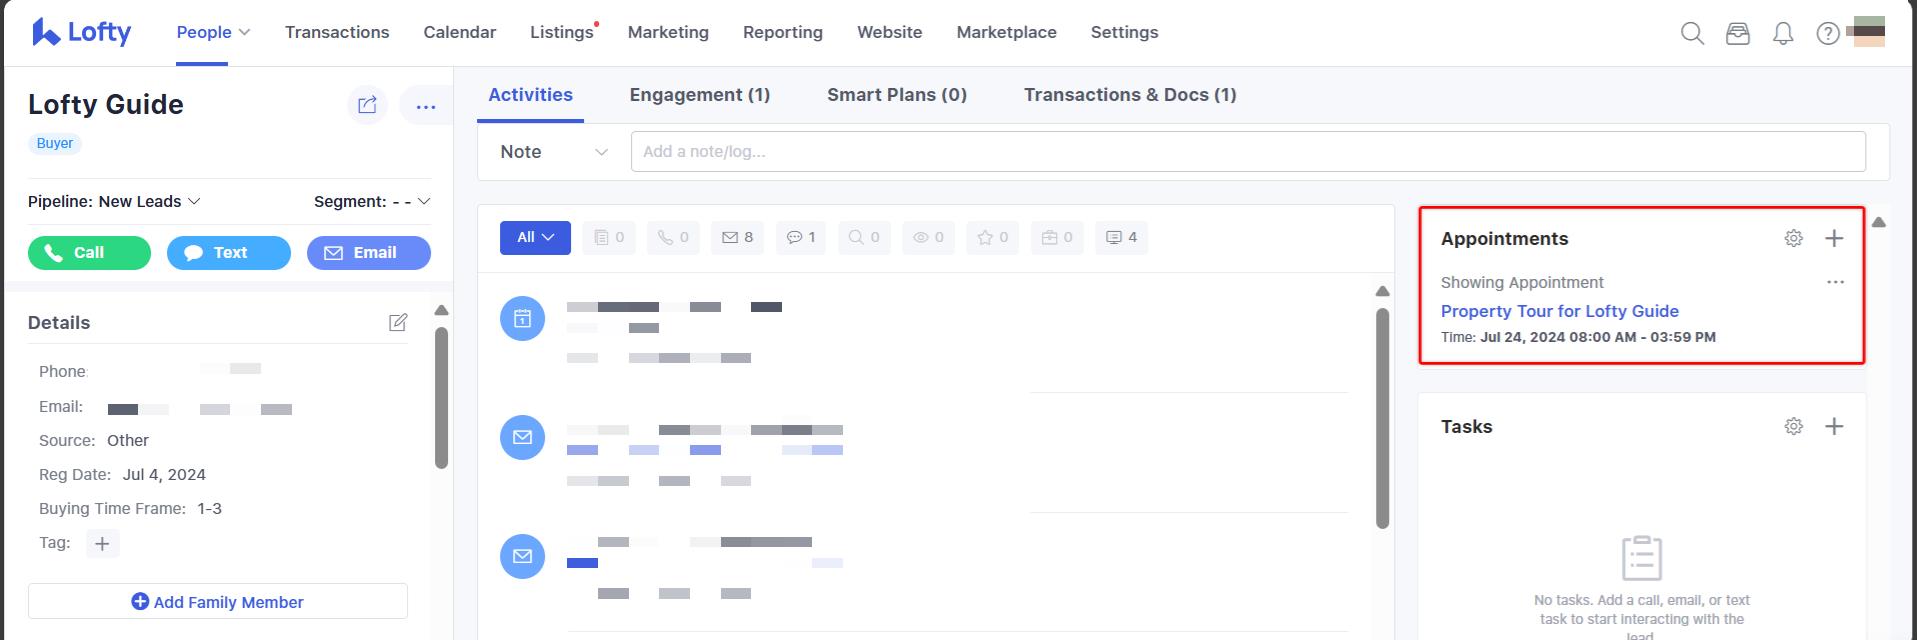The height and width of the screenshot is (640, 1917).
Task: Click the search magnifier in top bar
Action: pos(1692,34)
